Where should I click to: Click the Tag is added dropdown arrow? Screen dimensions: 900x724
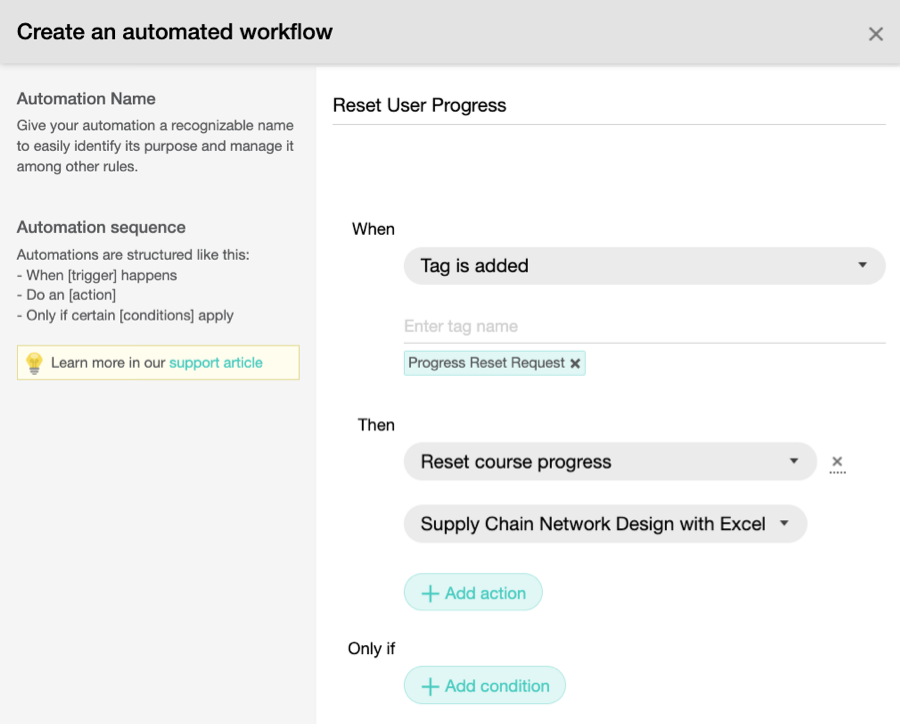[x=862, y=265]
